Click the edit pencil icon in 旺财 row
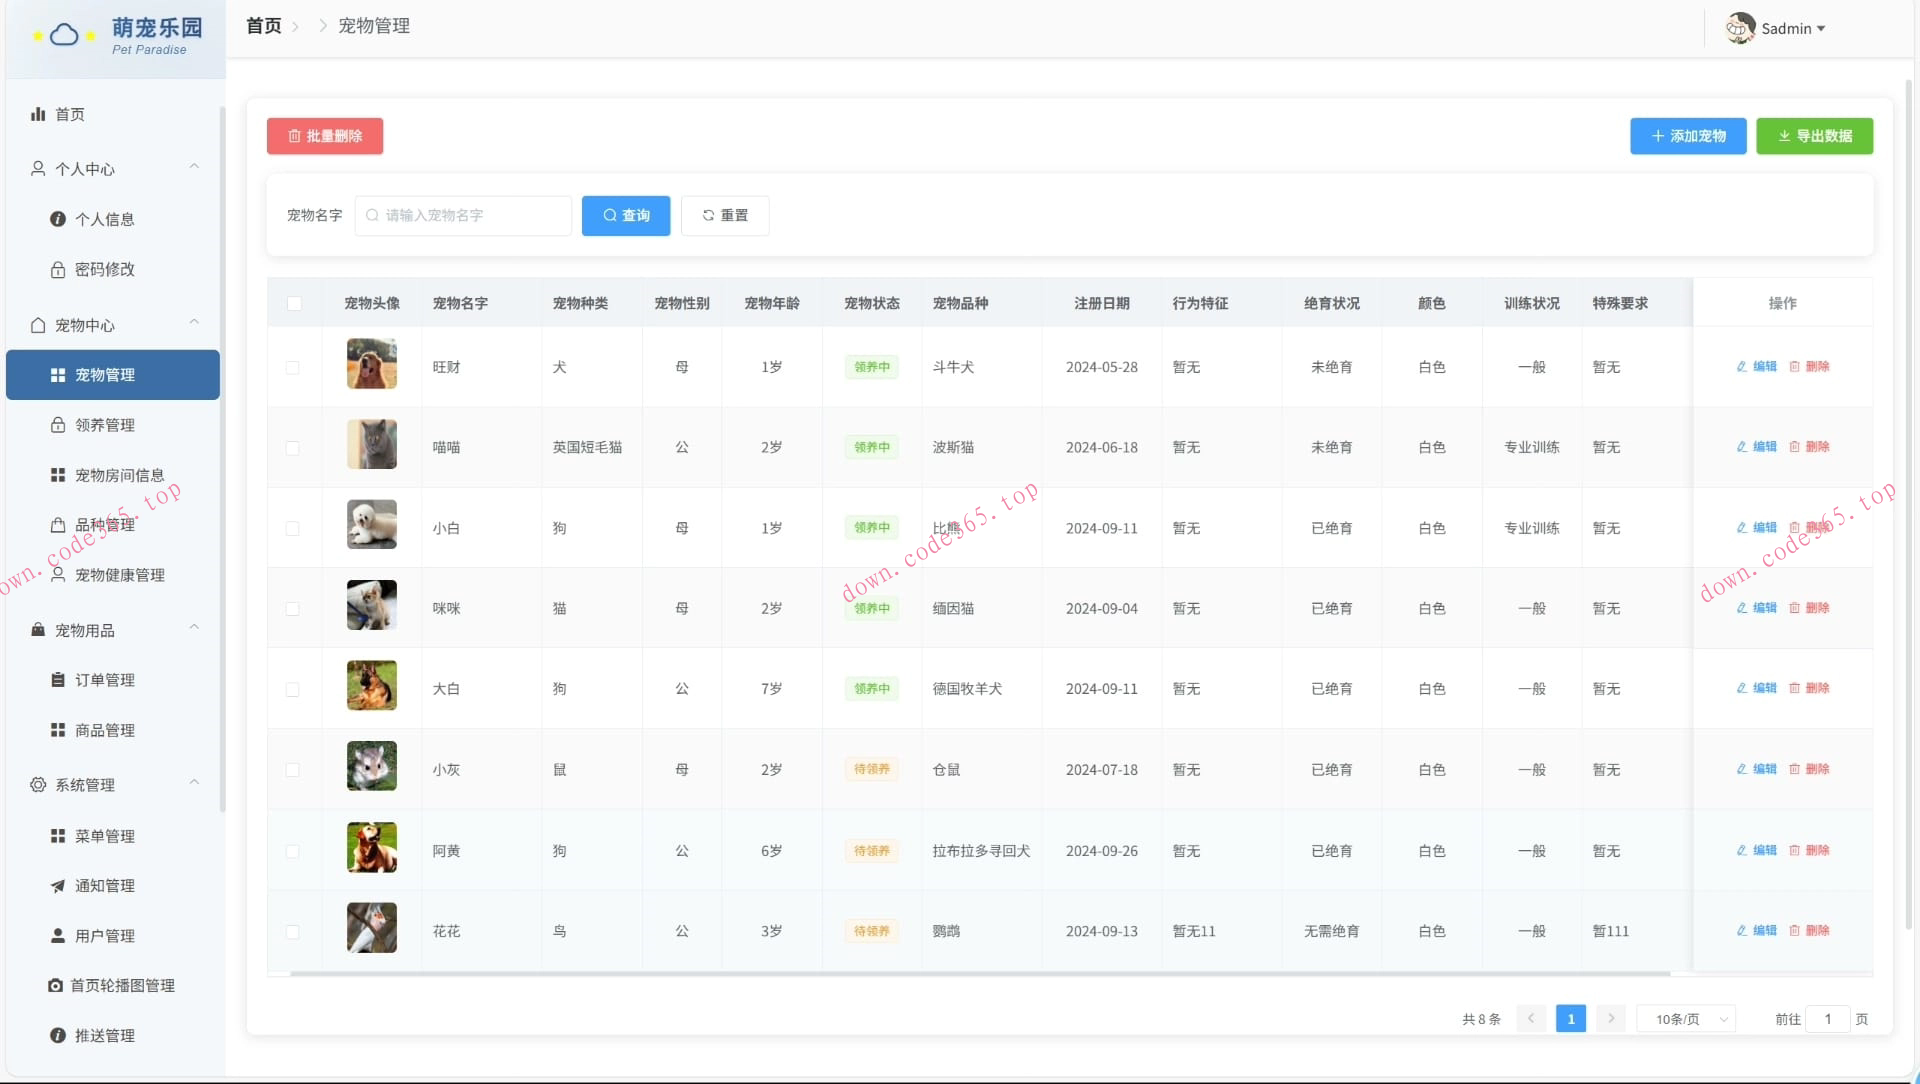Viewport: 1920px width, 1084px height. coord(1741,366)
